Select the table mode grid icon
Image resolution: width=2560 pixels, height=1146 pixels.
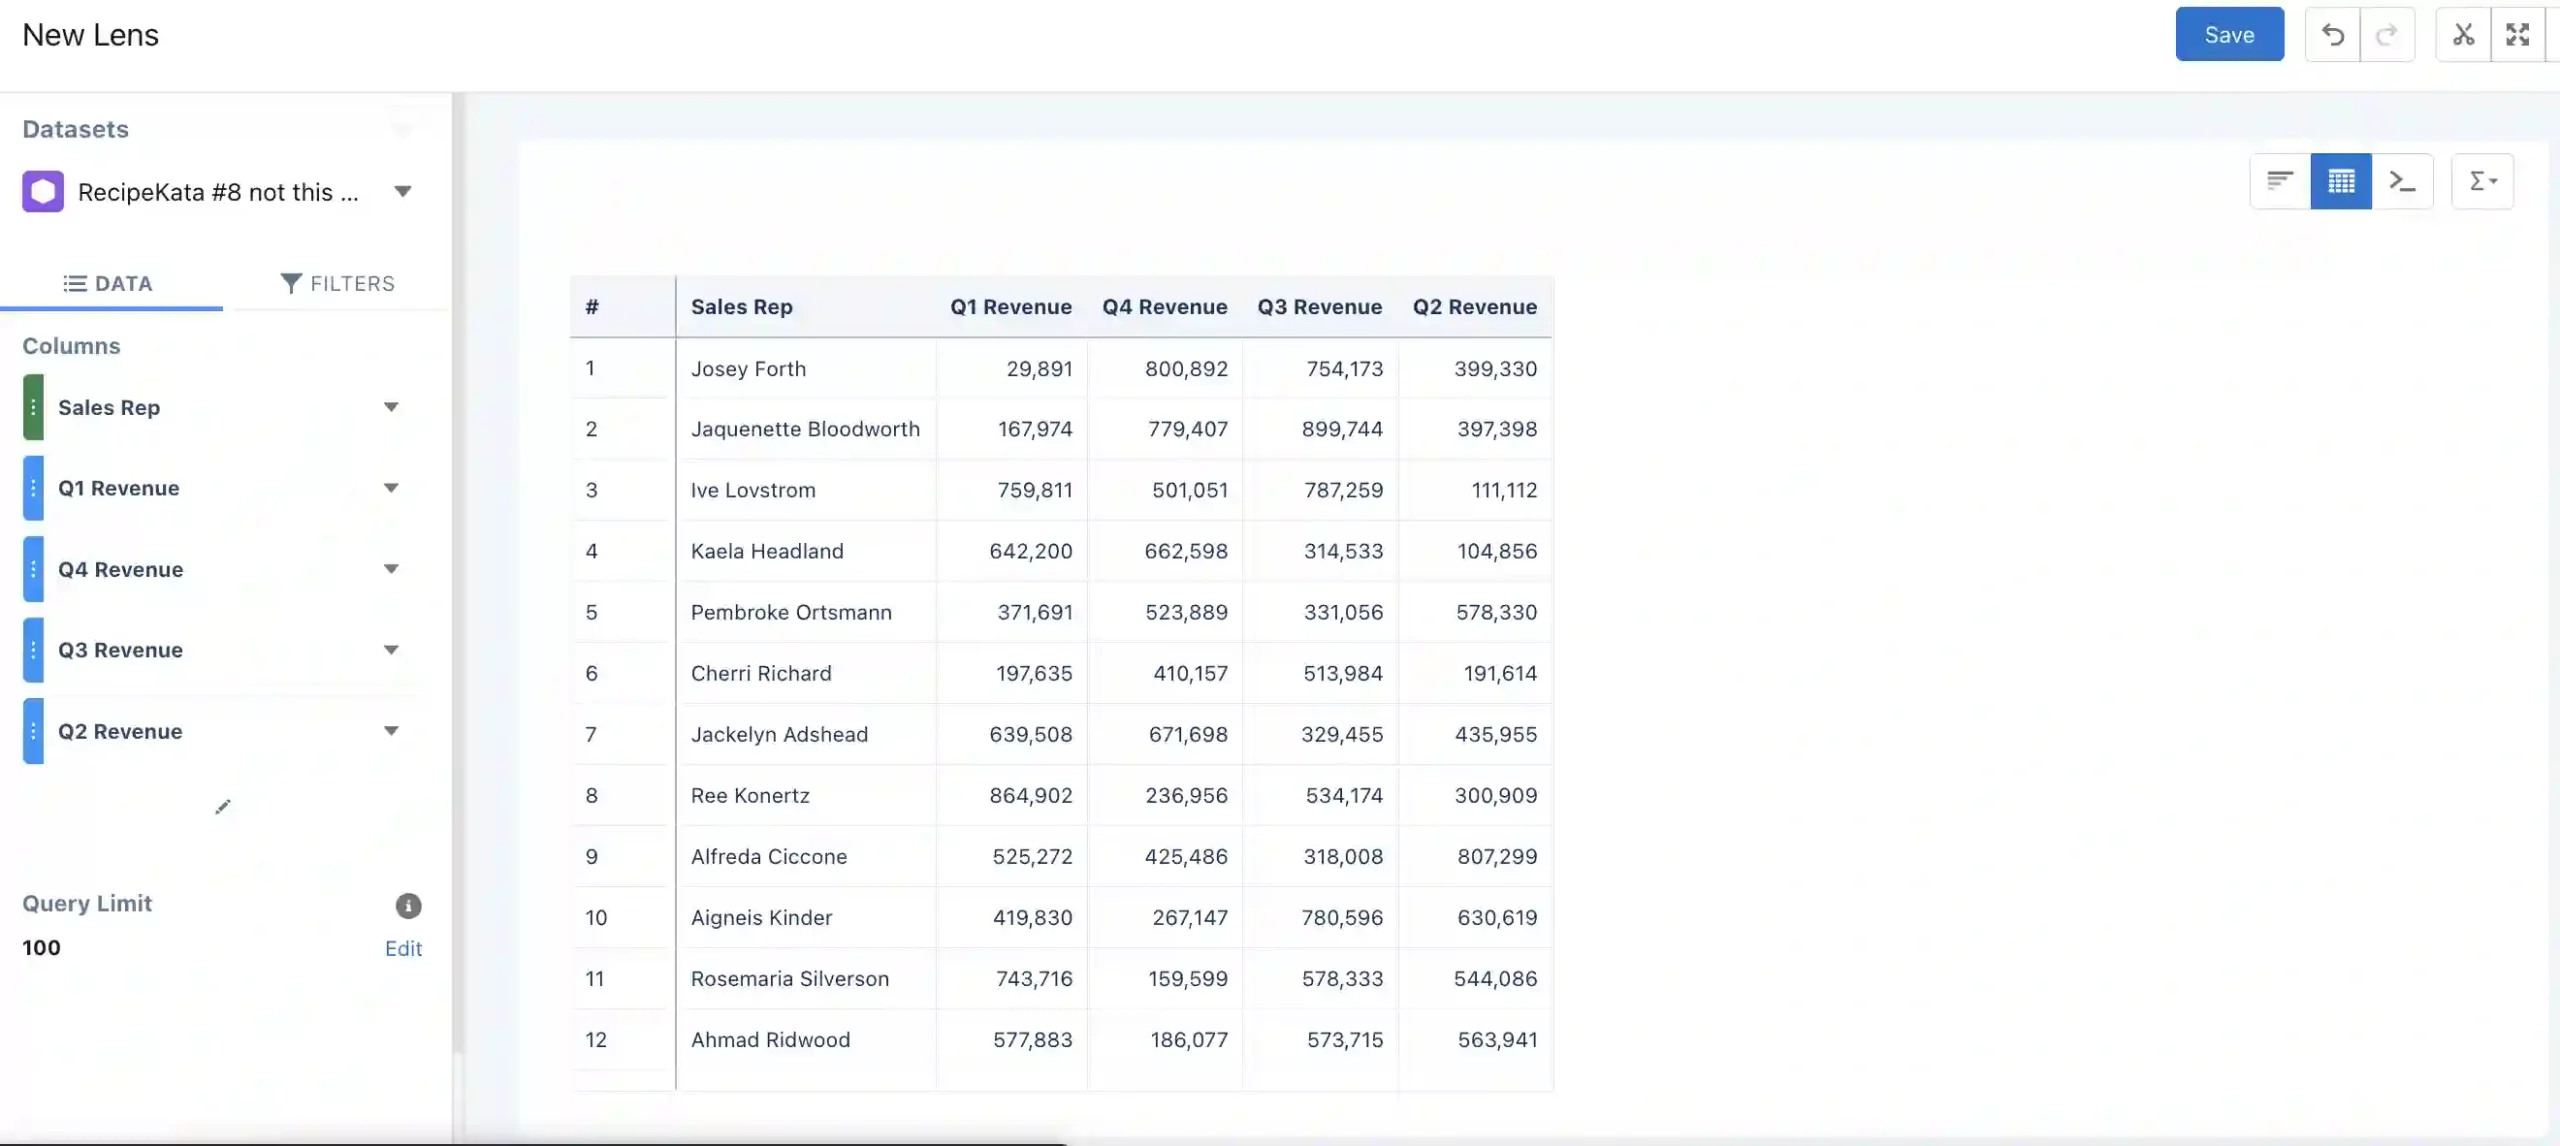tap(2341, 181)
